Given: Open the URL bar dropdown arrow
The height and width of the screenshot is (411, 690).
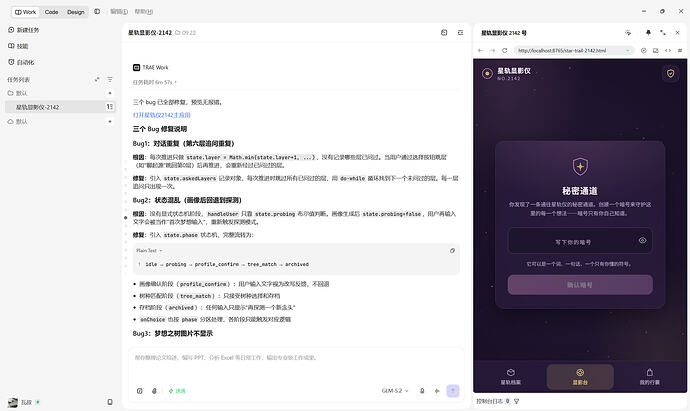Looking at the screenshot, I should (x=628, y=51).
